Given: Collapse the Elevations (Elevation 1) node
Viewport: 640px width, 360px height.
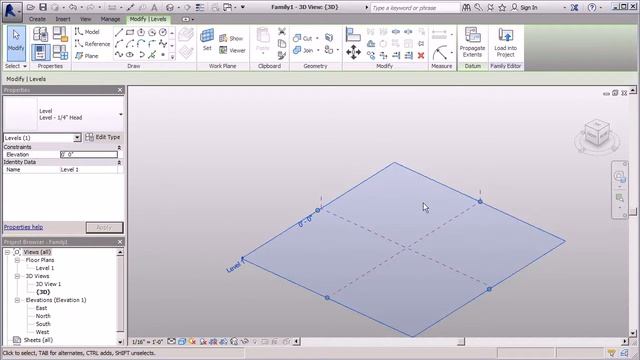Looking at the screenshot, I should tap(17, 300).
